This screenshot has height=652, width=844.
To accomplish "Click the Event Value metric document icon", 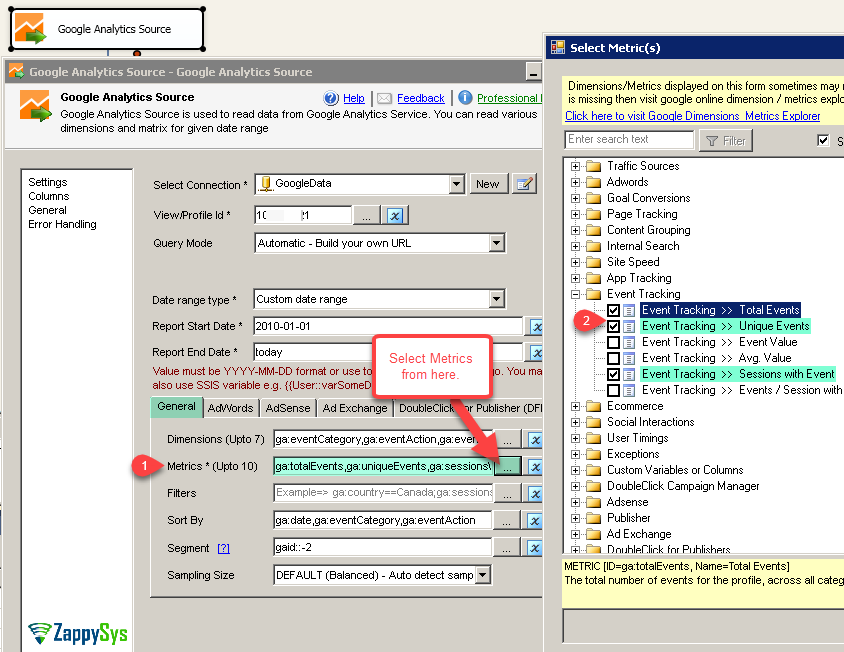I will click(x=629, y=342).
